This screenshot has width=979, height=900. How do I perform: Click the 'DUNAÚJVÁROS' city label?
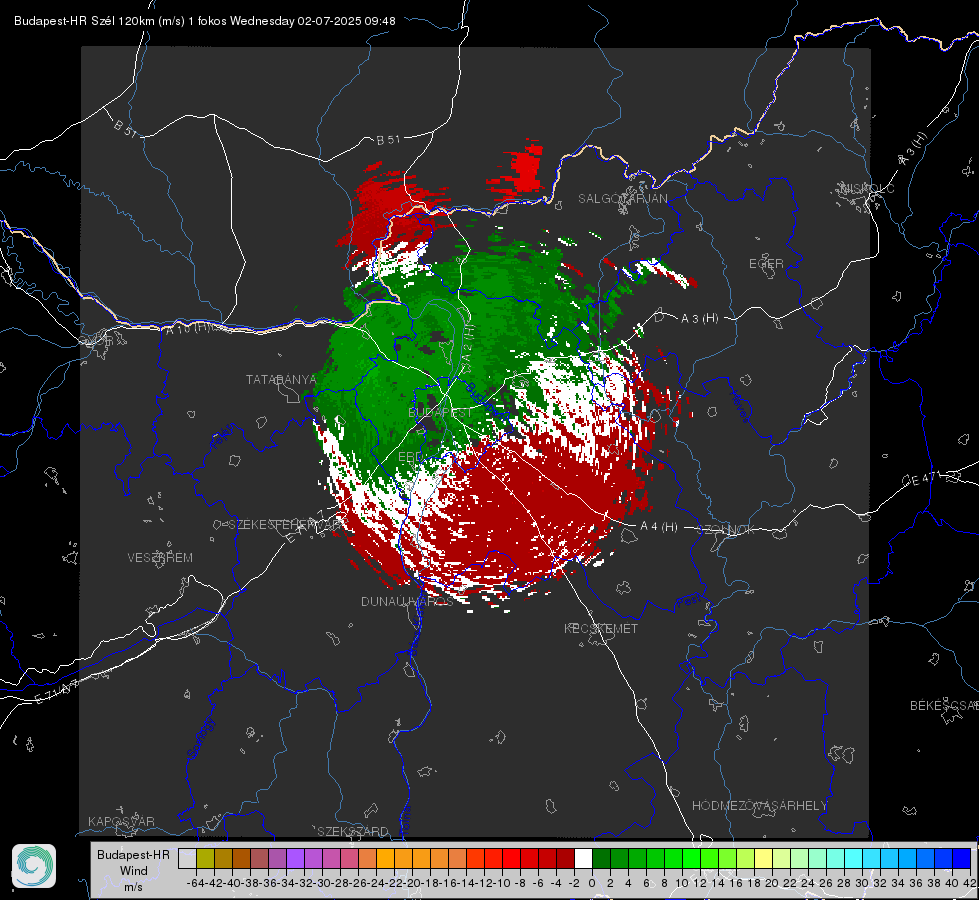[x=407, y=601]
